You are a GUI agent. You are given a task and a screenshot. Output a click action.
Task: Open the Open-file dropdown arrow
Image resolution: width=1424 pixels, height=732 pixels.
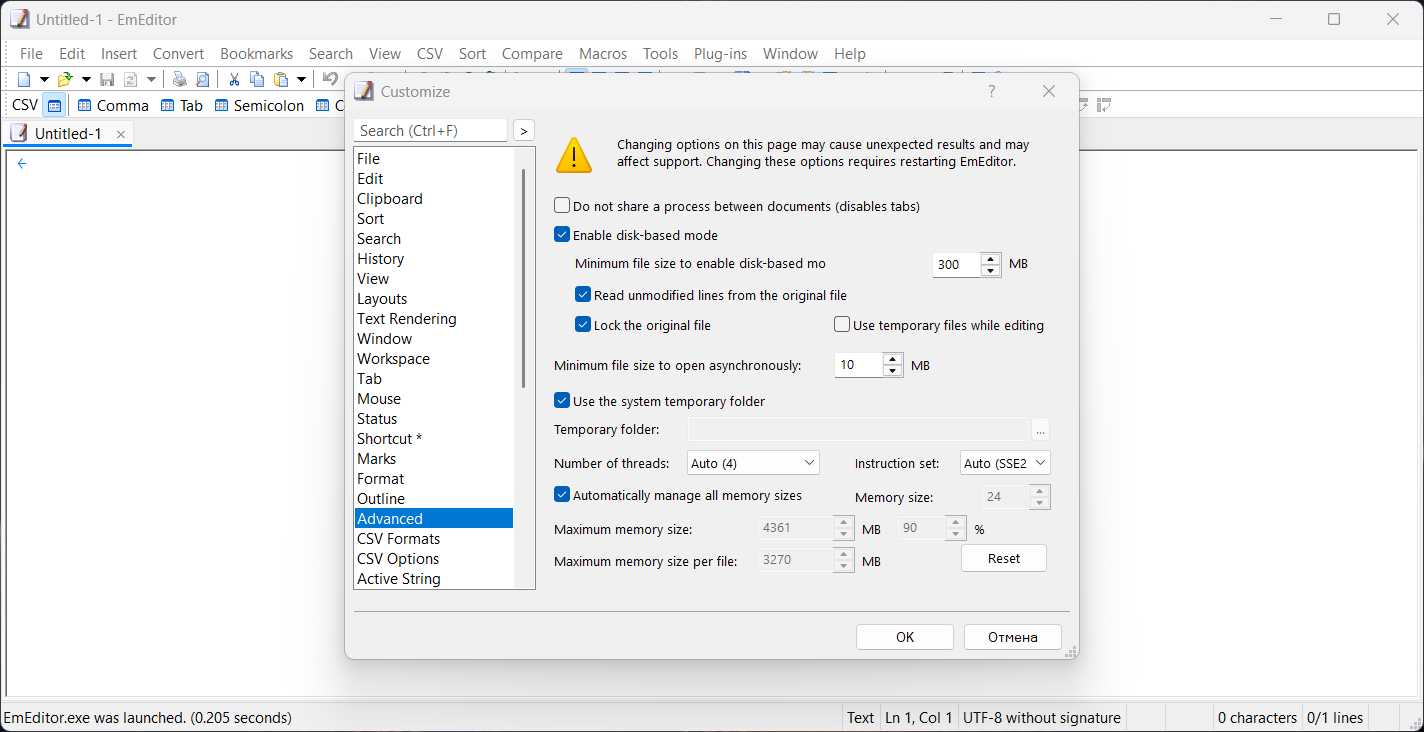pyautogui.click(x=86, y=79)
